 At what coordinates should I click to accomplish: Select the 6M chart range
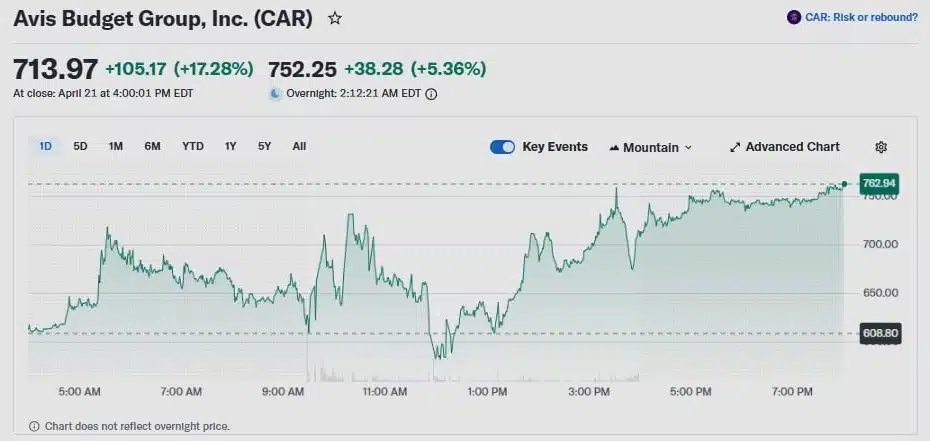point(152,146)
